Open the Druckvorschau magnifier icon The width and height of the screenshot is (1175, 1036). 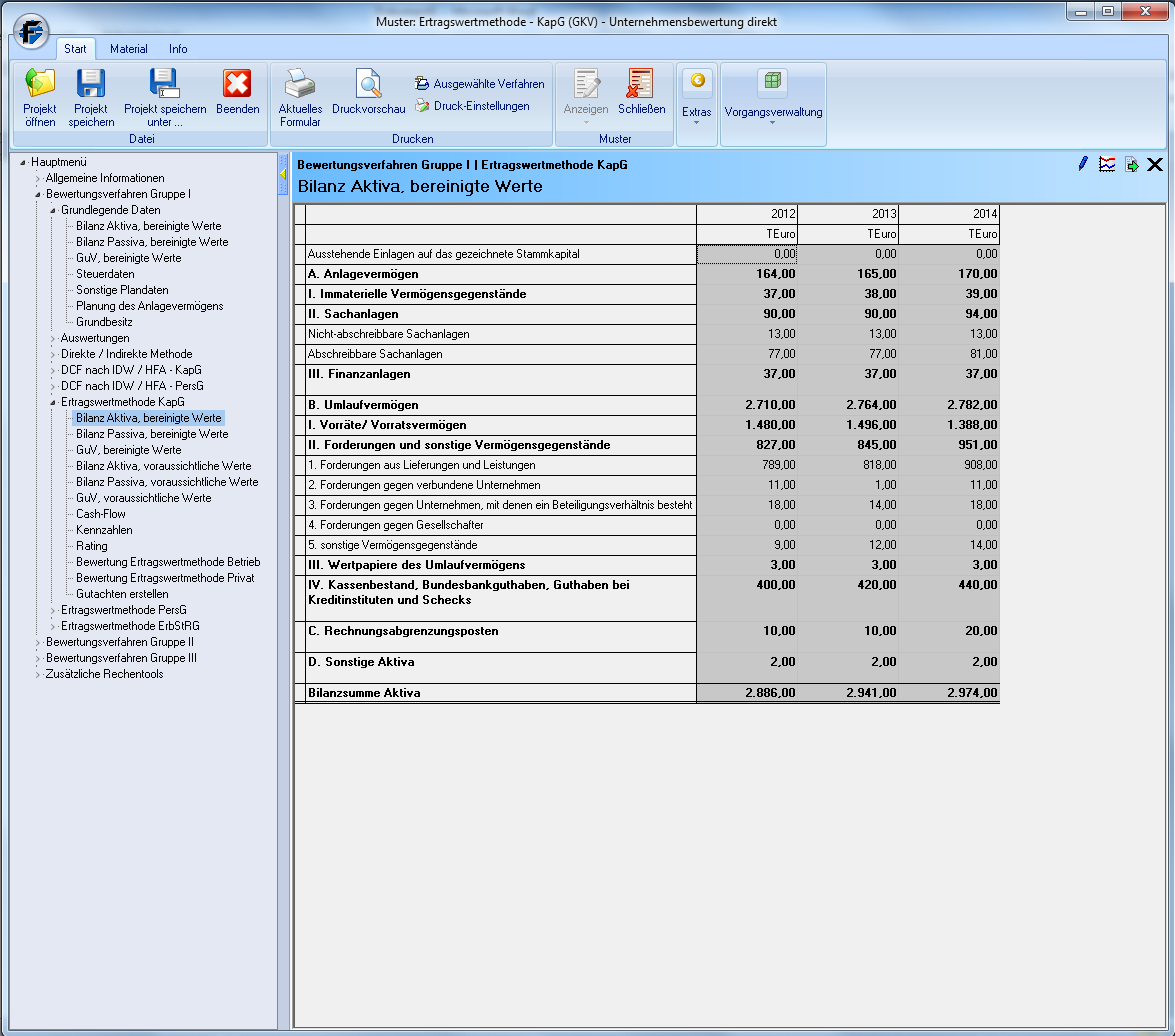pos(368,83)
